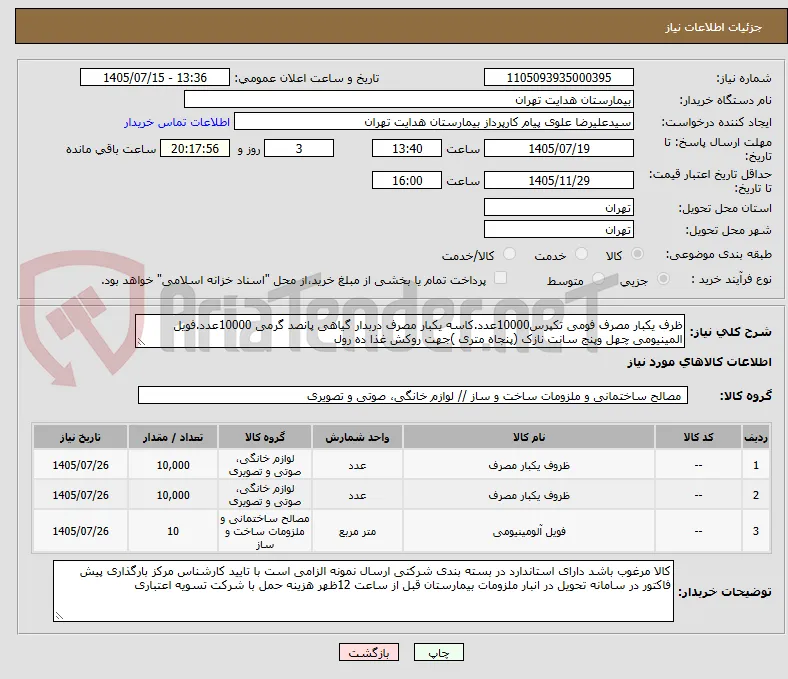Click the چاپ print button
The height and width of the screenshot is (679, 788).
coord(439,652)
